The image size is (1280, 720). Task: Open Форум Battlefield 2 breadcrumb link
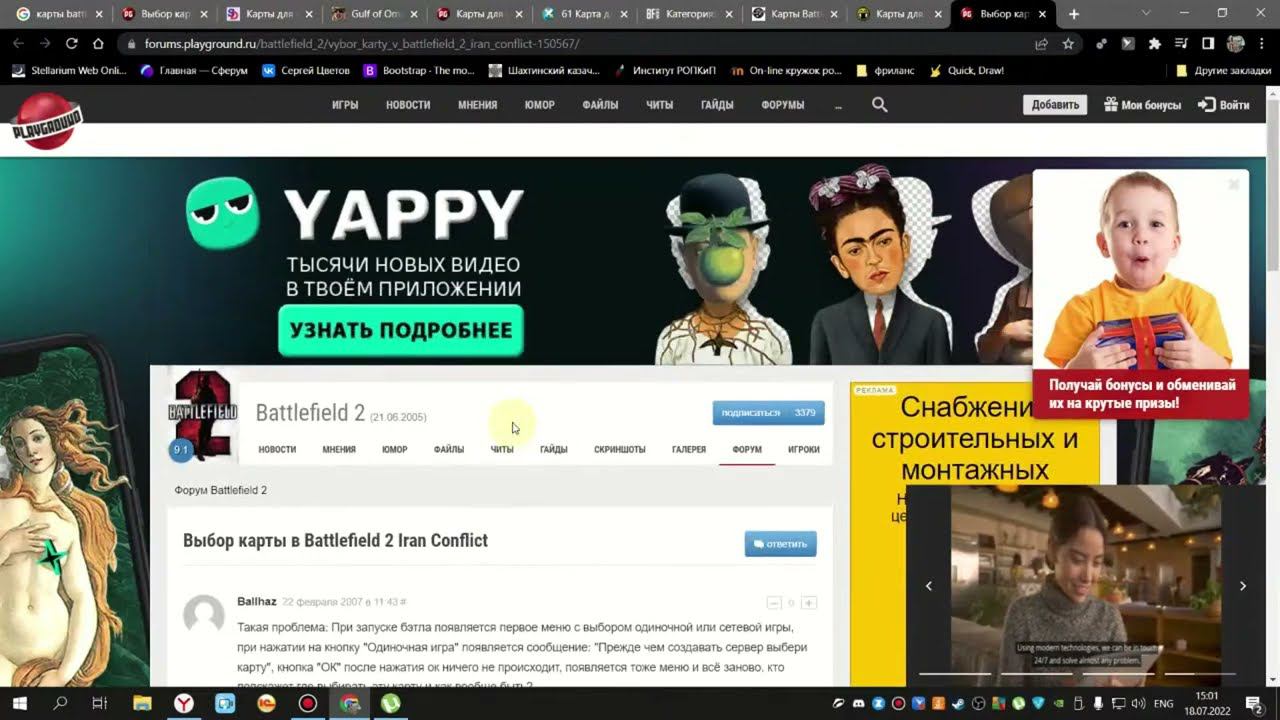coord(221,490)
